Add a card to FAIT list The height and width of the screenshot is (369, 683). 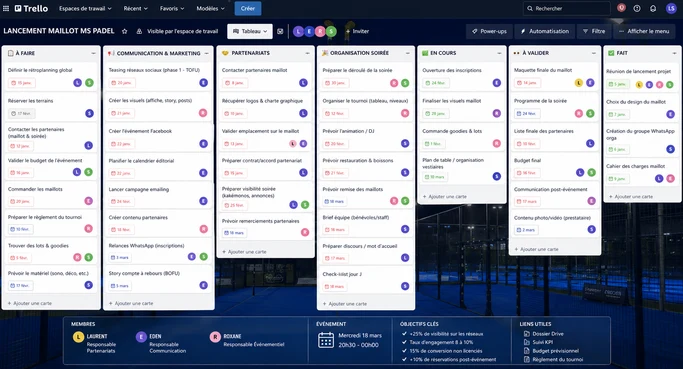coord(631,196)
